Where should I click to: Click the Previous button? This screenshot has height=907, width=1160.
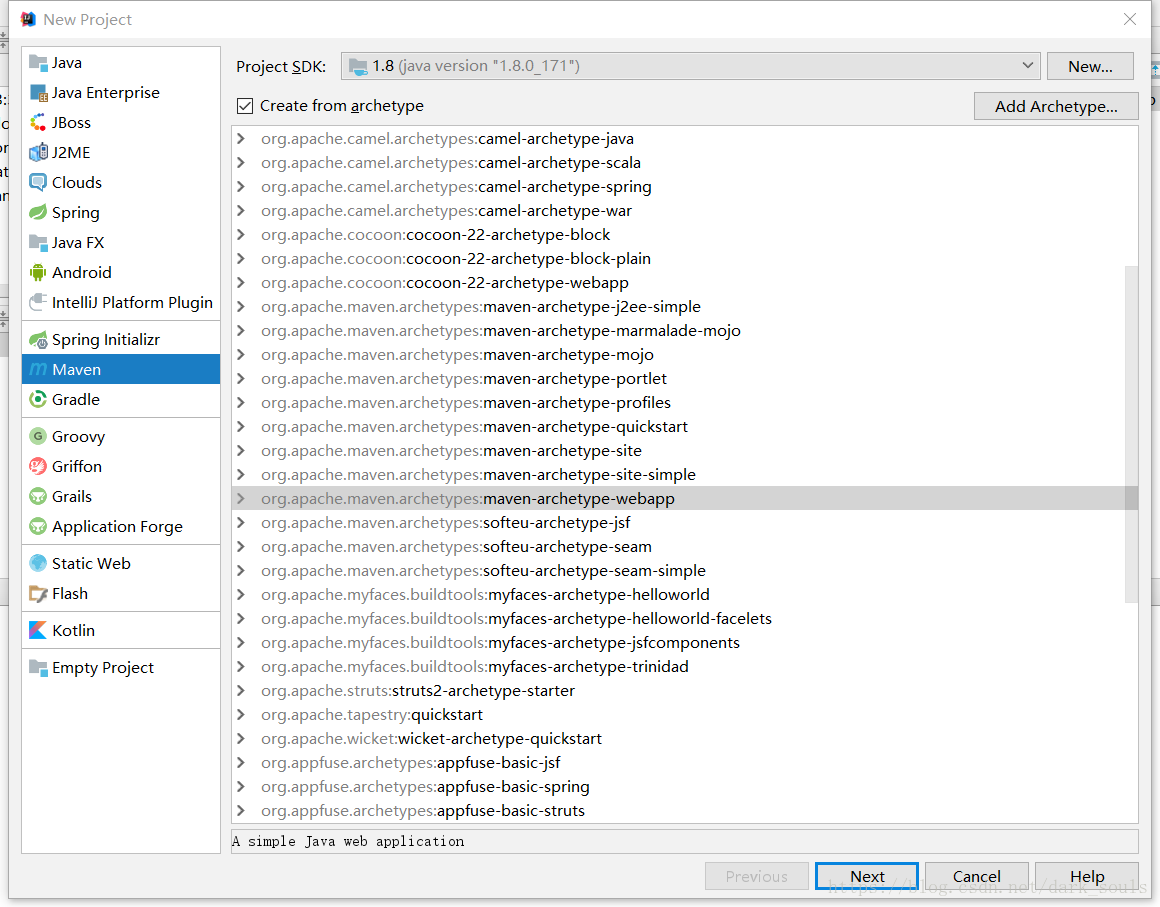pos(756,876)
